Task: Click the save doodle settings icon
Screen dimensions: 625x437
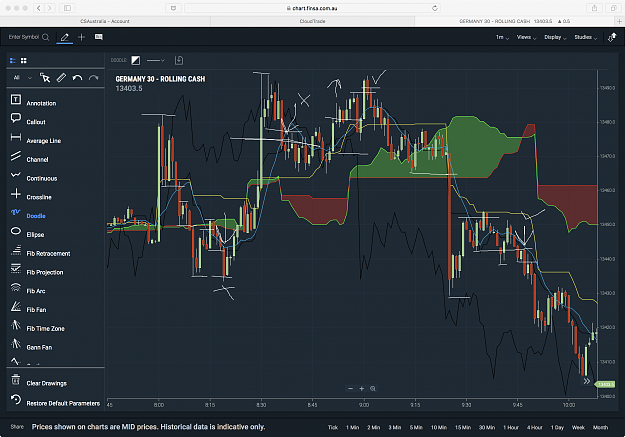Action: (x=179, y=60)
